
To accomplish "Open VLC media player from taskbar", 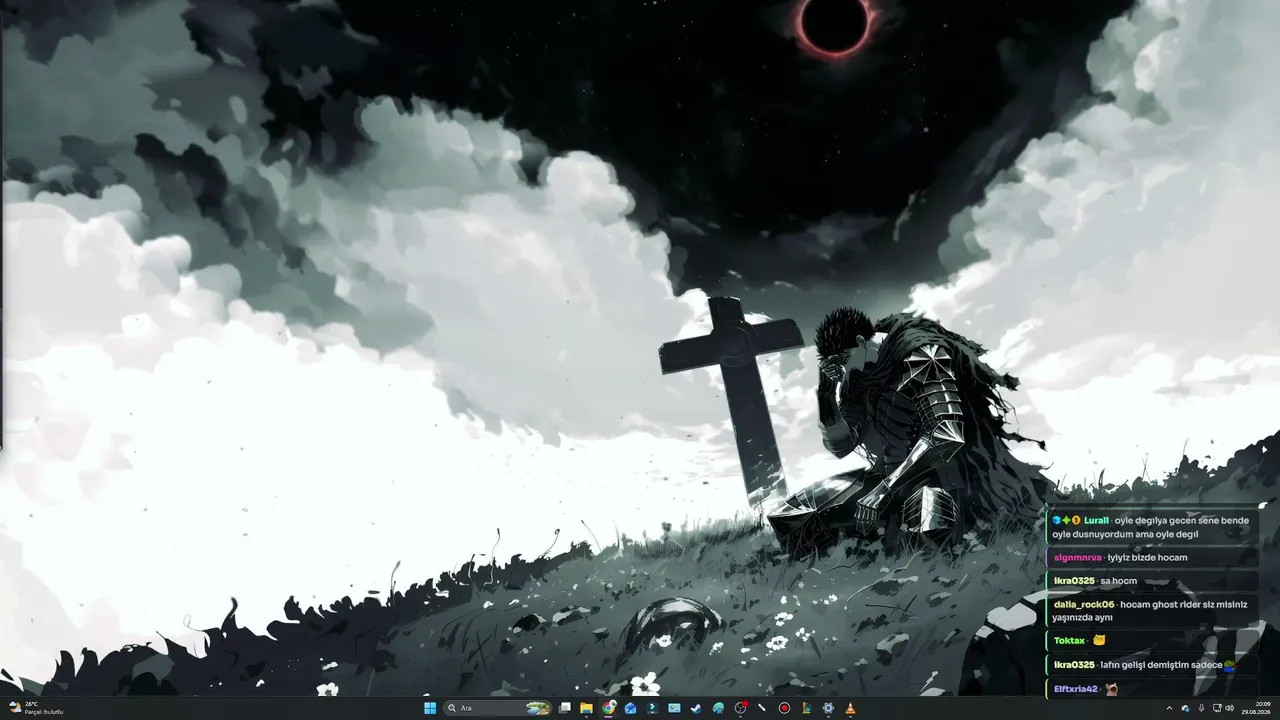I will coord(850,708).
